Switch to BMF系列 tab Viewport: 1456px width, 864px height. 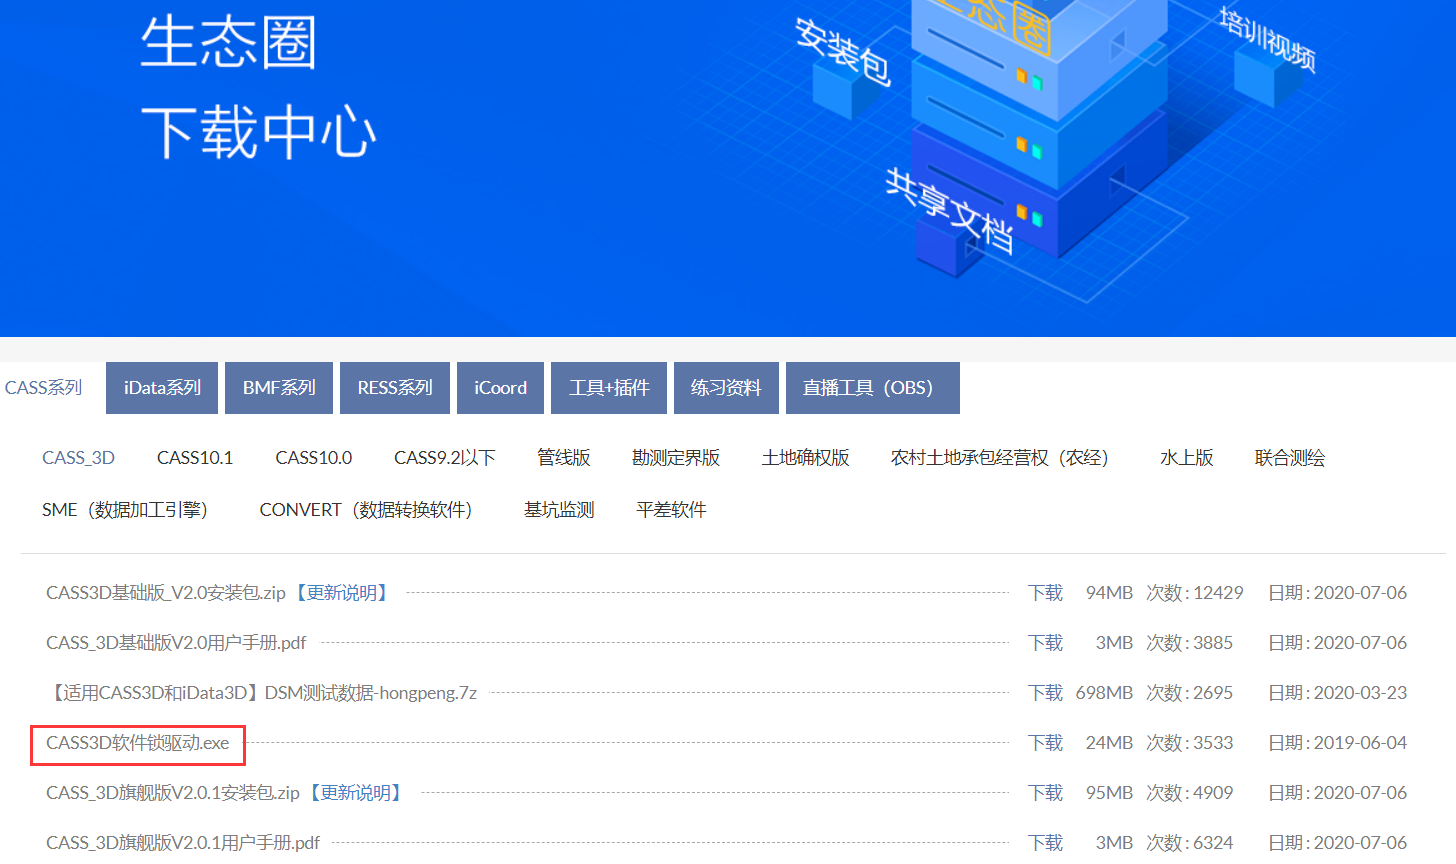coord(279,388)
